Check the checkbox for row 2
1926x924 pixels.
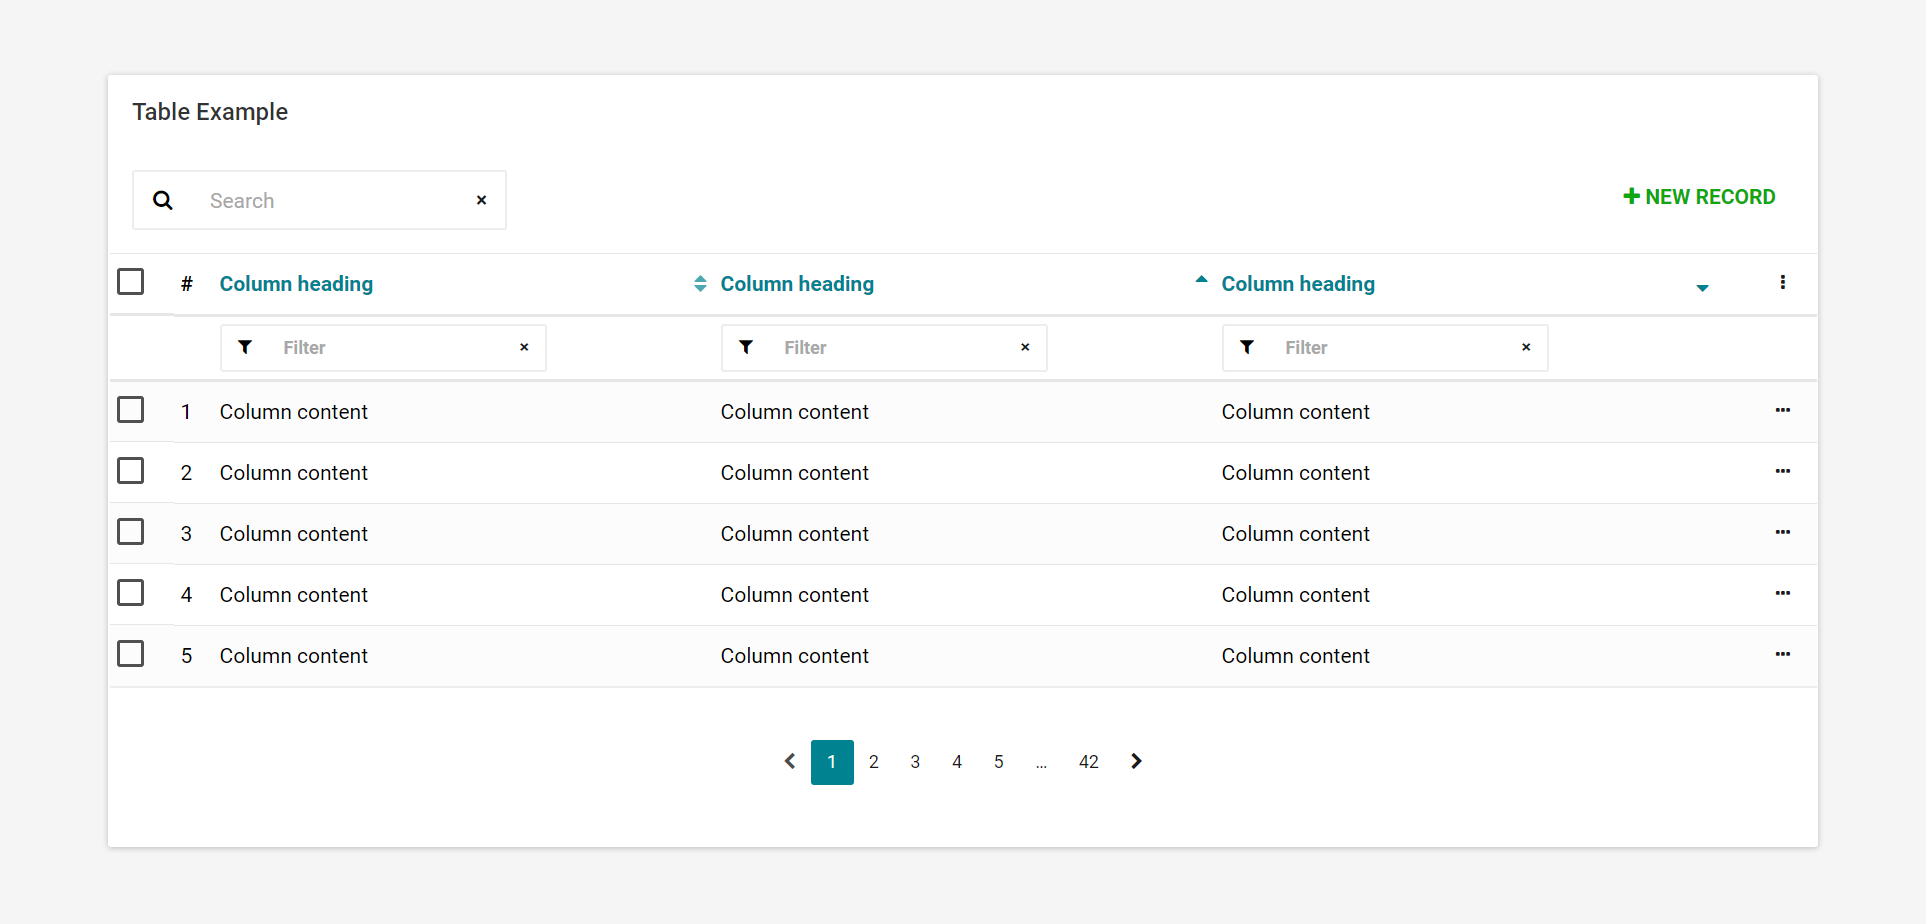click(x=131, y=471)
